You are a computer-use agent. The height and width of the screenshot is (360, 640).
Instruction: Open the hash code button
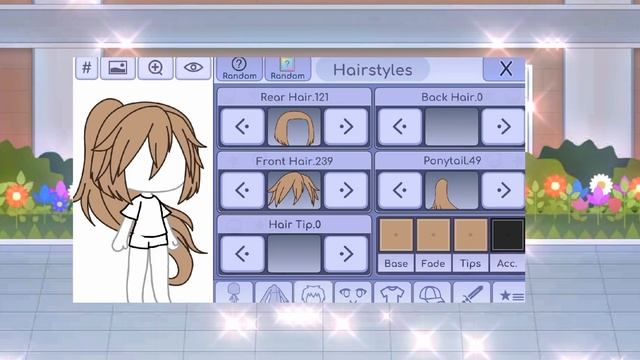87,68
